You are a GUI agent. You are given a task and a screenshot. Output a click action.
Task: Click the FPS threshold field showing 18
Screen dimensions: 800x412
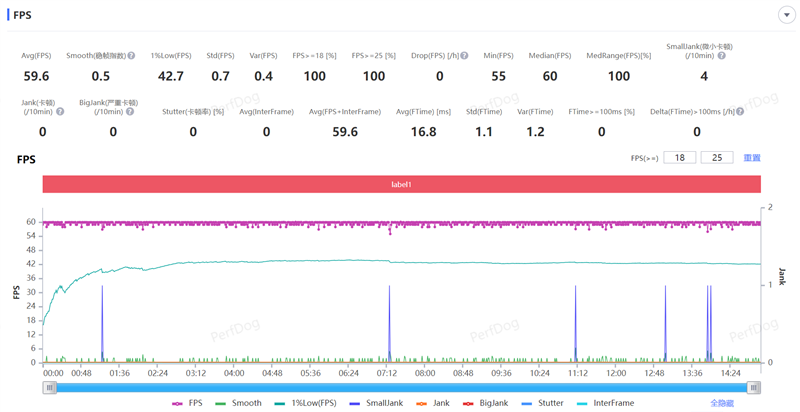pyautogui.click(x=679, y=158)
